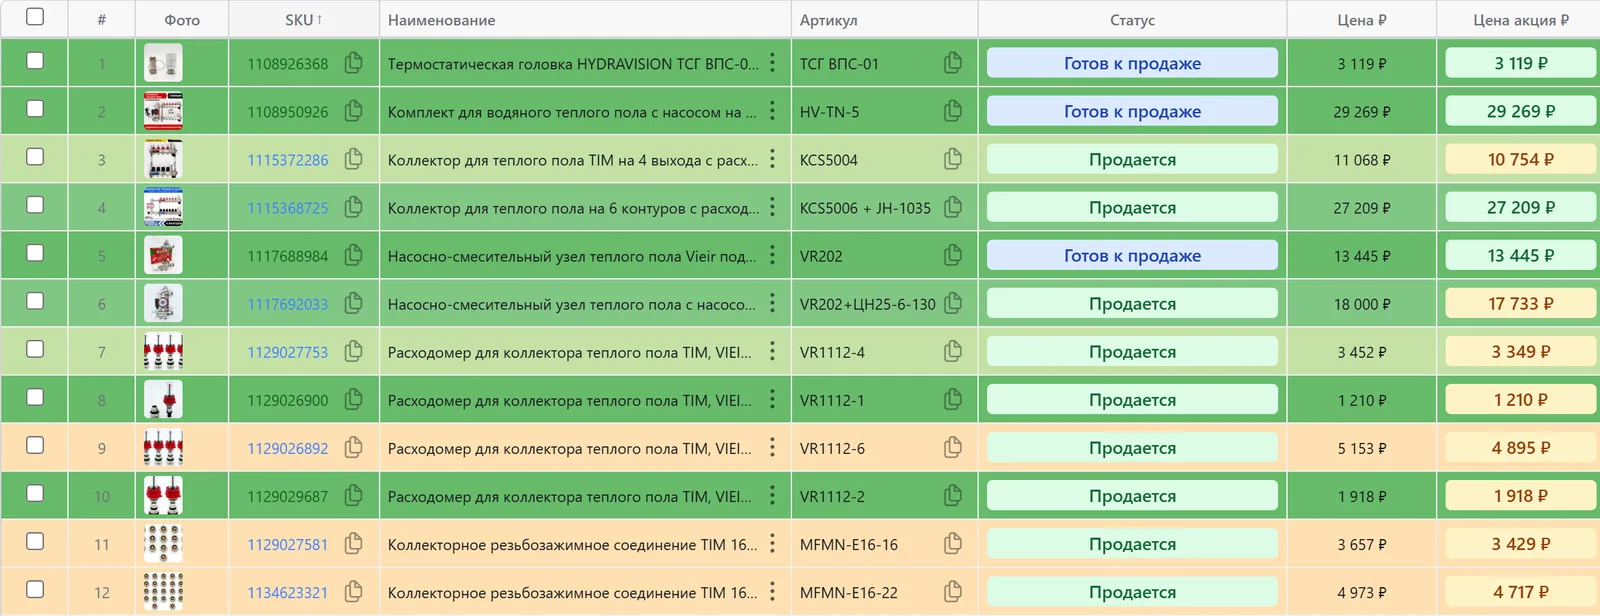Toggle select-all checkbox in table header
The image size is (1600, 616).
click(x=35, y=17)
